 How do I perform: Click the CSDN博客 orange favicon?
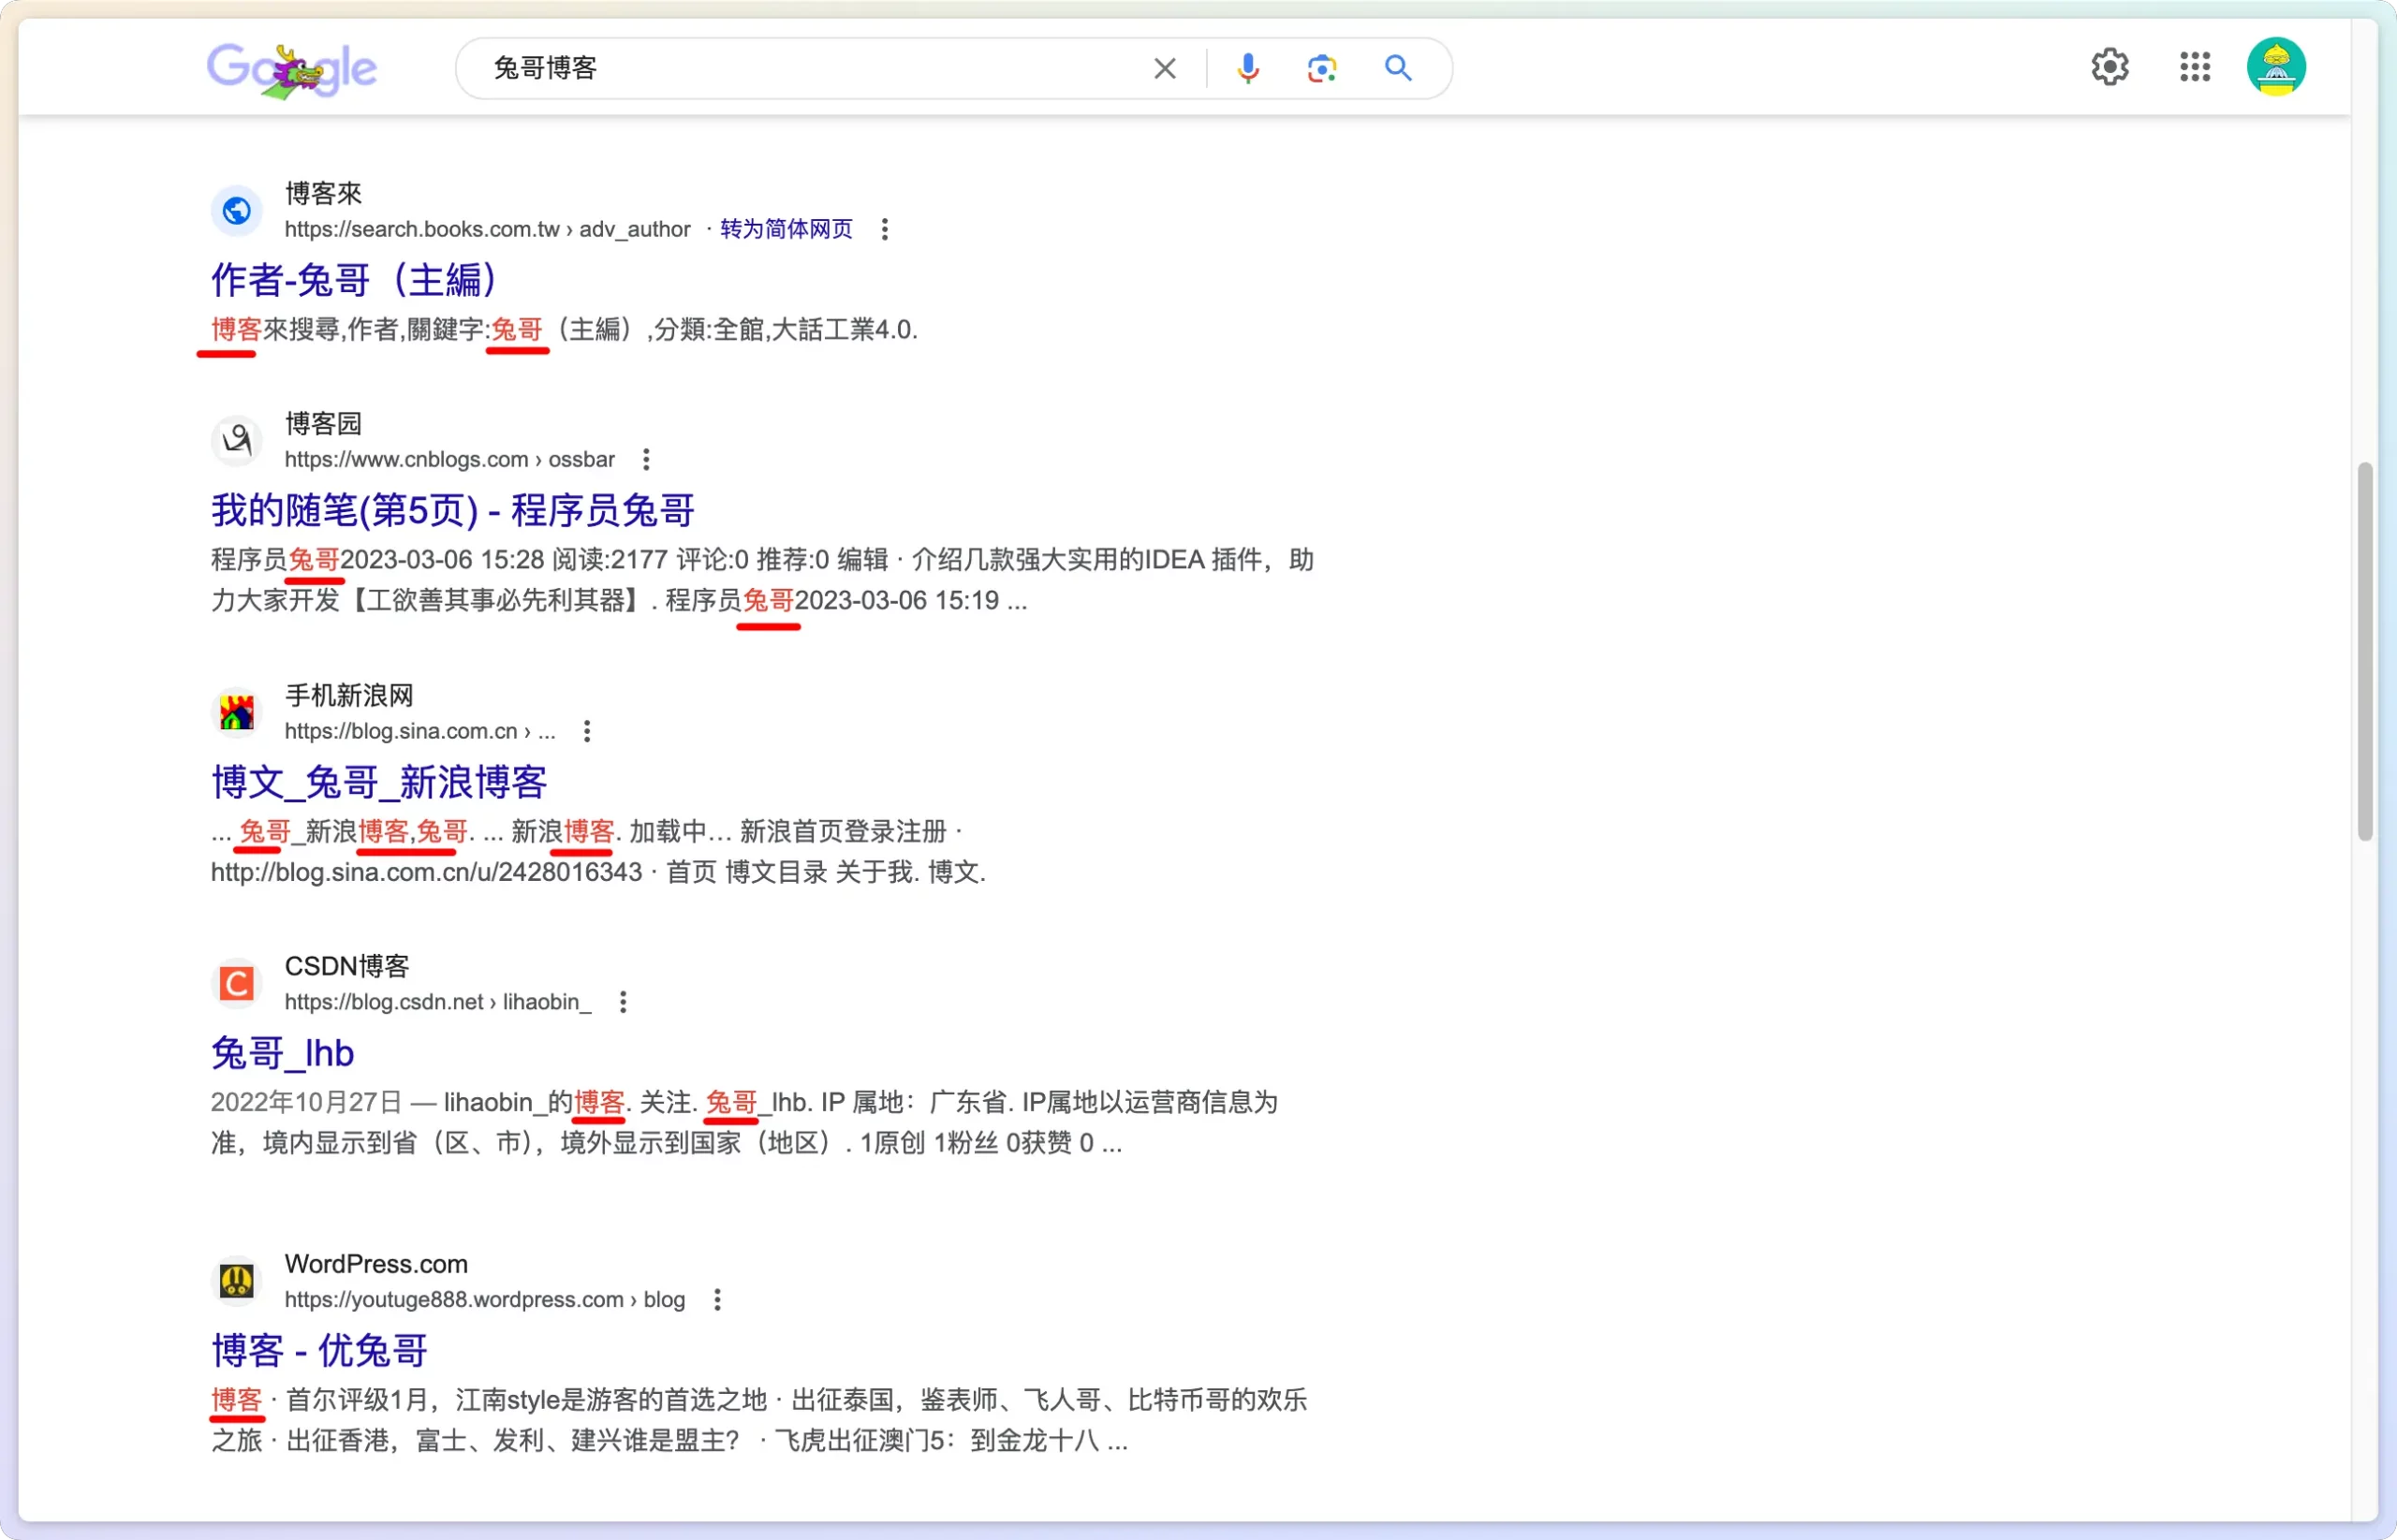pos(237,984)
